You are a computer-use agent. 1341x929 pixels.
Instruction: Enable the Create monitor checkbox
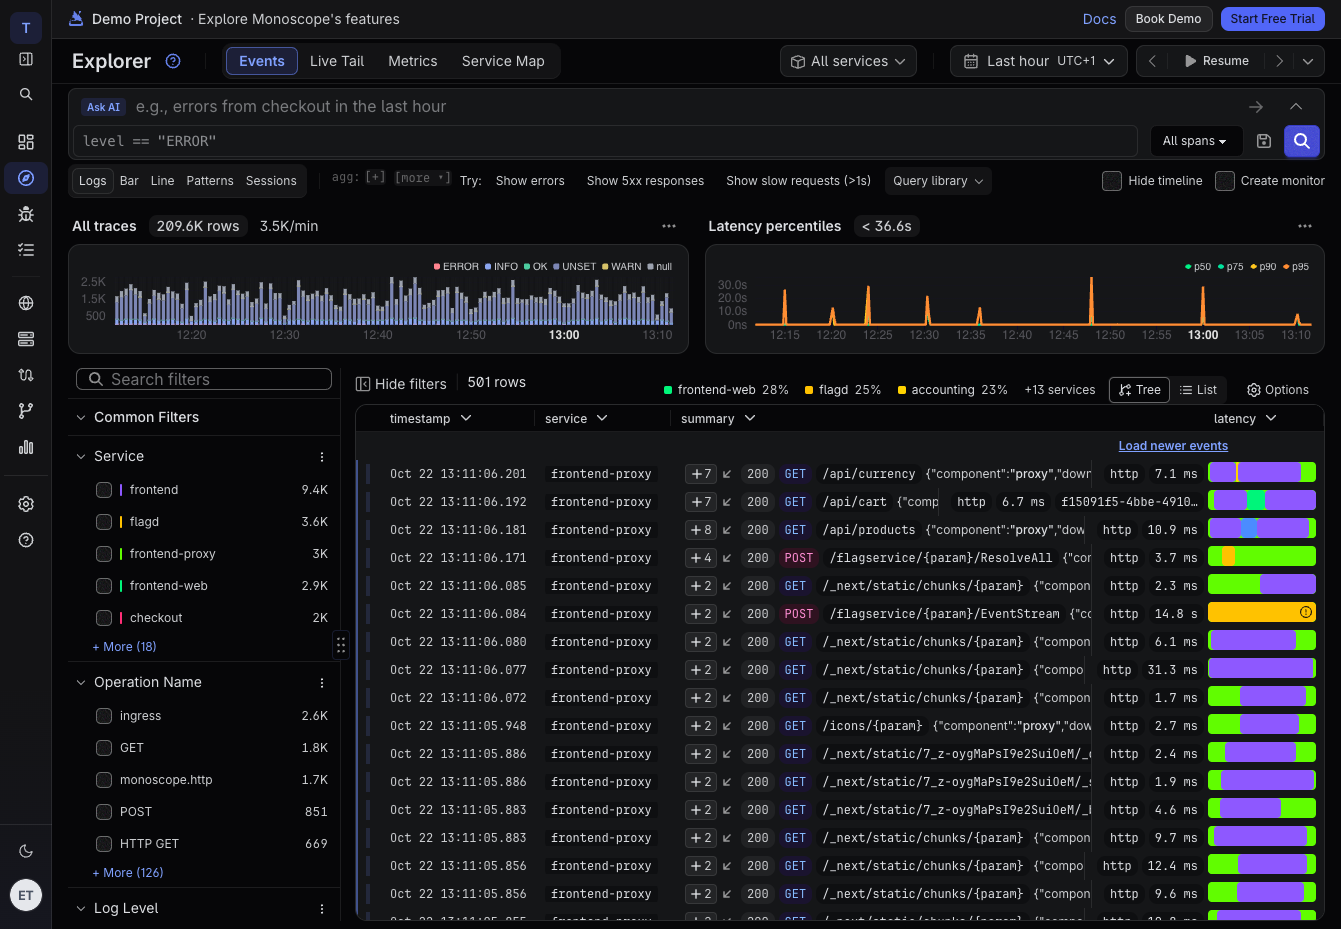[1225, 181]
